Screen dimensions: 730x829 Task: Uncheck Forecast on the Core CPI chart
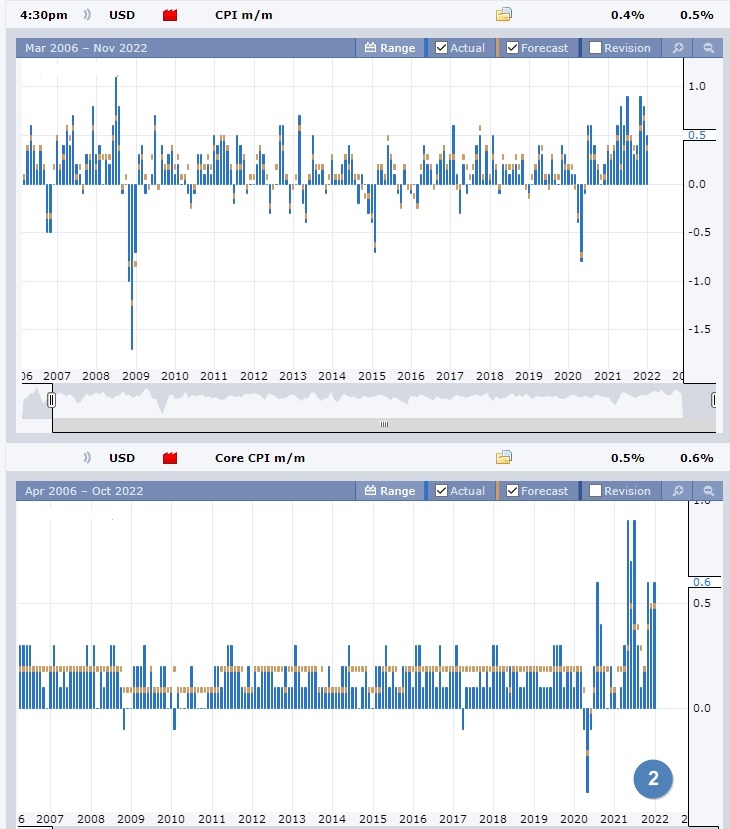click(x=513, y=491)
